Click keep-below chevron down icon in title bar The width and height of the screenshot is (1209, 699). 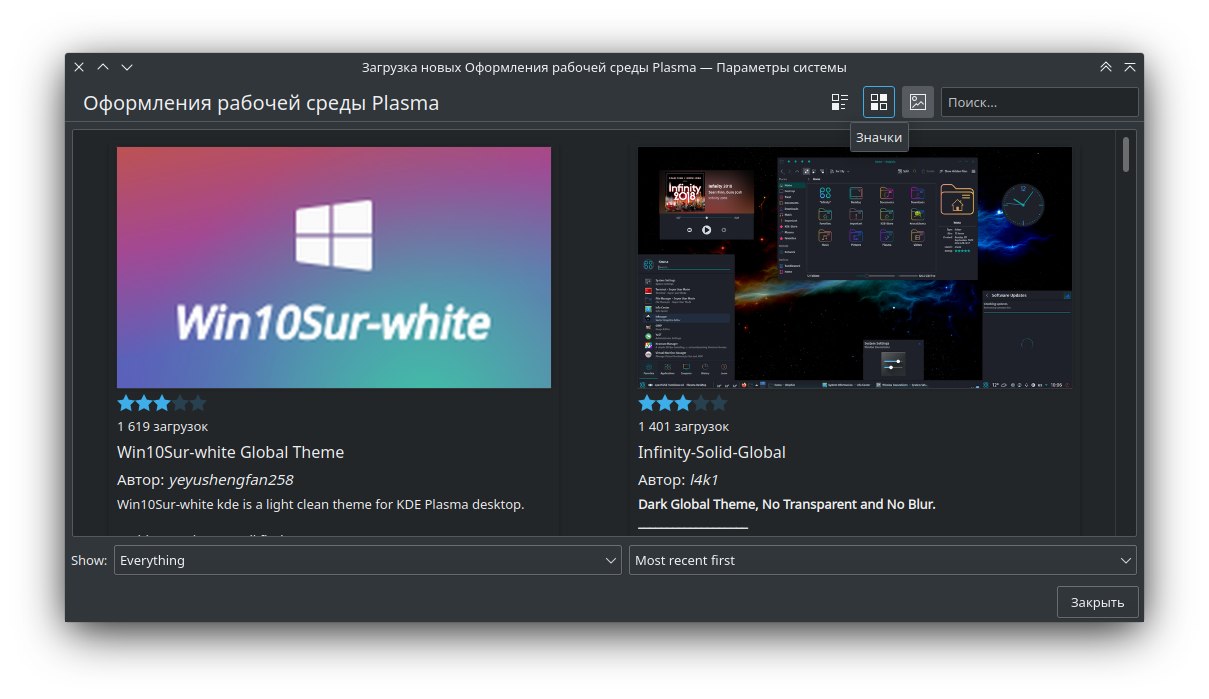point(127,67)
